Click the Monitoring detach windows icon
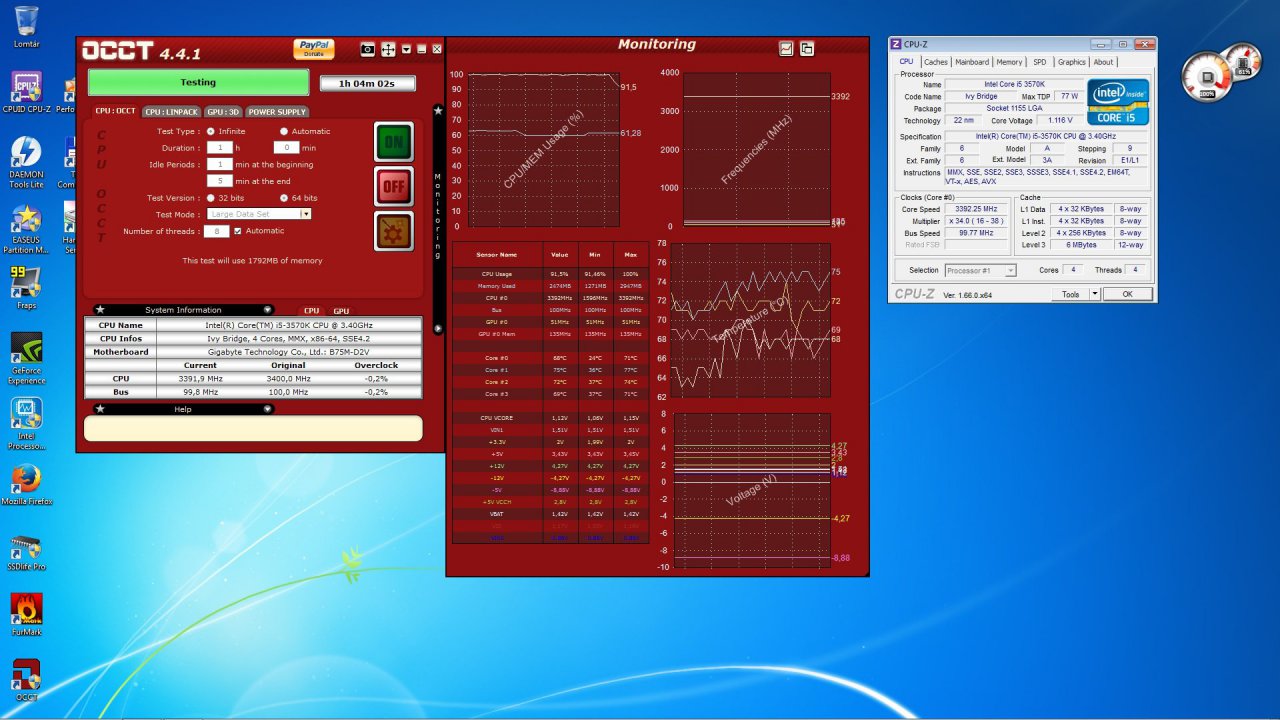 [807, 48]
